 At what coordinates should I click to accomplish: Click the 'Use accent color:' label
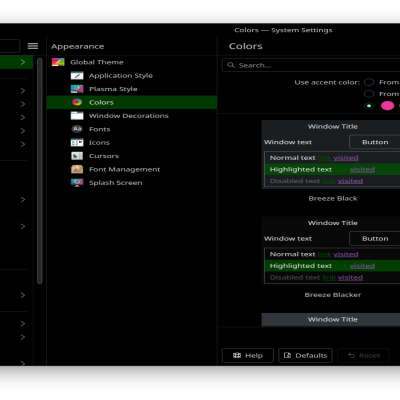pos(327,82)
